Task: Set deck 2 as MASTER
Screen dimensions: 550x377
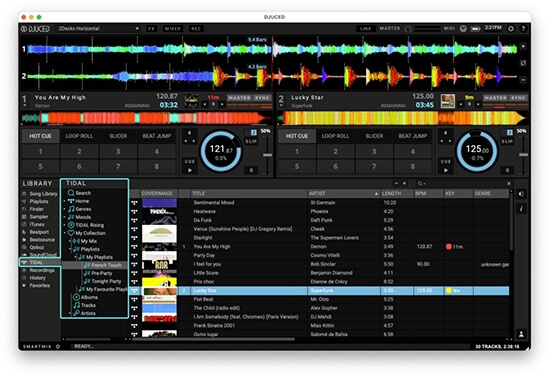Action: 495,98
